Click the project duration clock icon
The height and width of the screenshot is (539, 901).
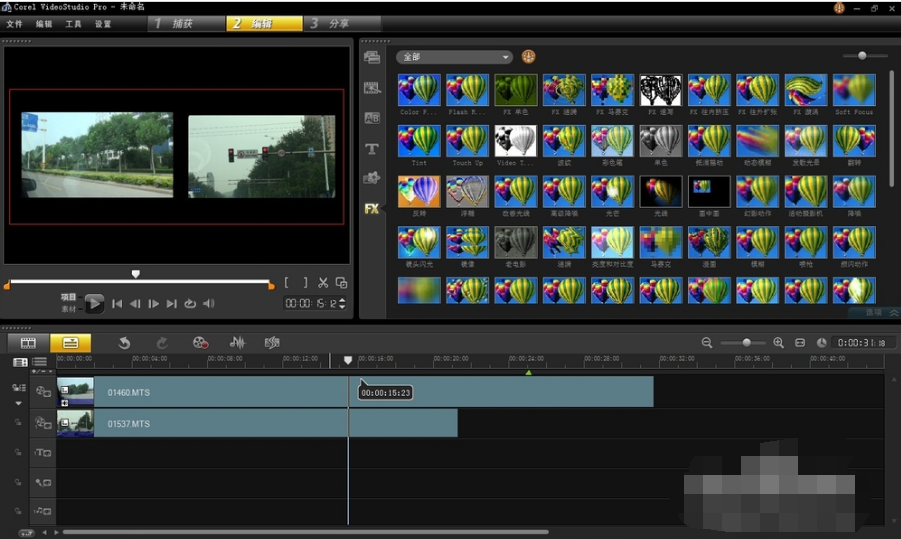point(822,343)
